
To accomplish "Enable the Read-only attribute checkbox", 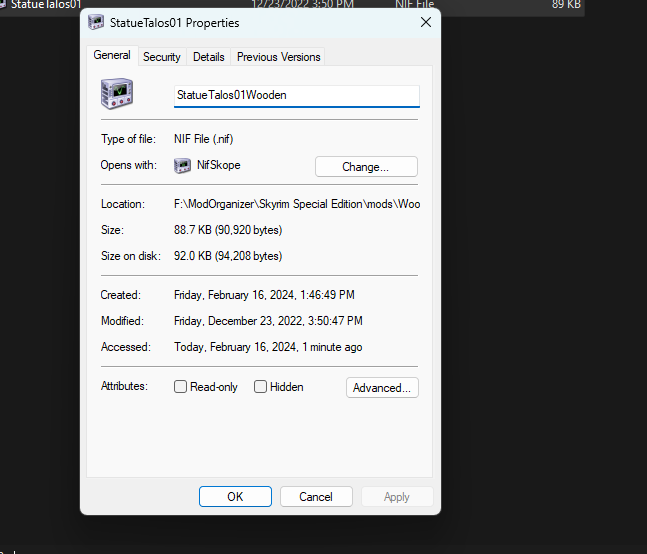I will pos(180,387).
